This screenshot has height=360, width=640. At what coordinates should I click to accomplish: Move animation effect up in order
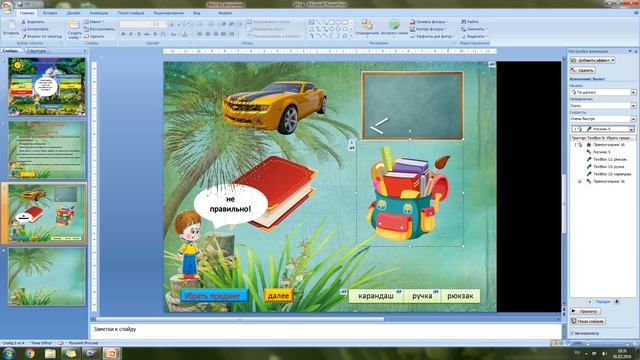pos(589,302)
